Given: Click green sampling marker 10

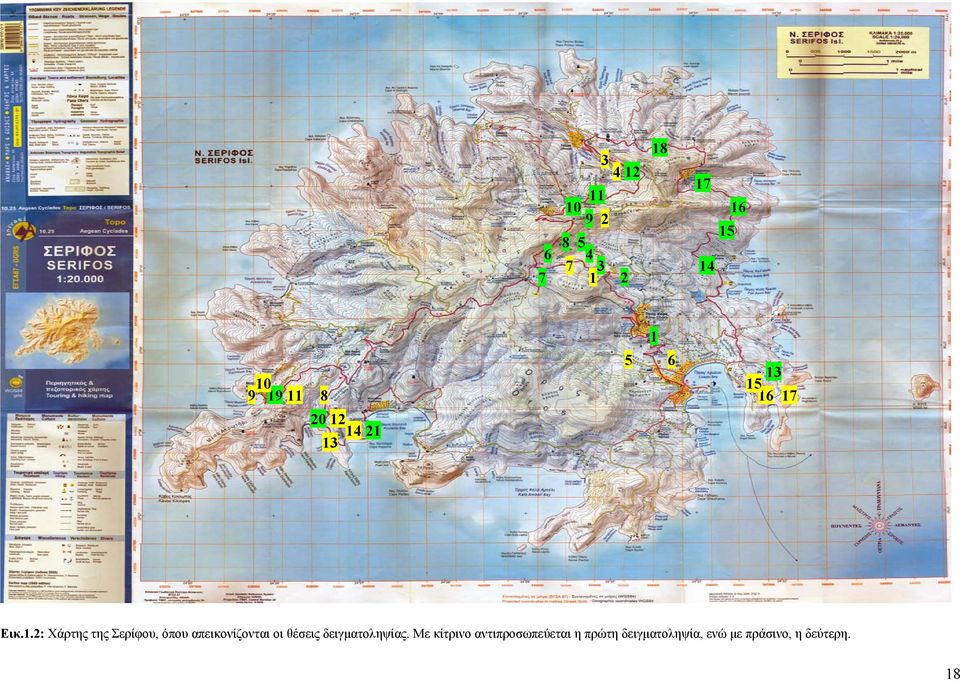Looking at the screenshot, I should 573,207.
